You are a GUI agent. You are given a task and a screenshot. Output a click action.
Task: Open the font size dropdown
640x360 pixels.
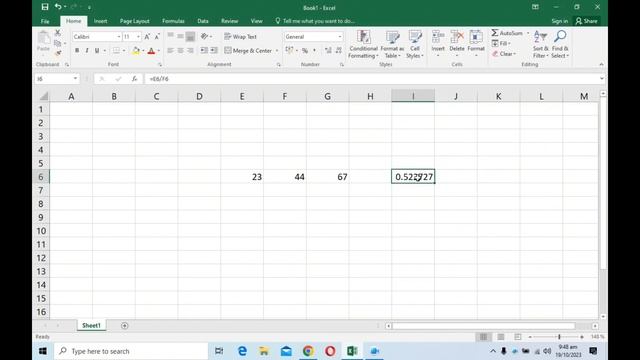pyautogui.click(x=138, y=37)
